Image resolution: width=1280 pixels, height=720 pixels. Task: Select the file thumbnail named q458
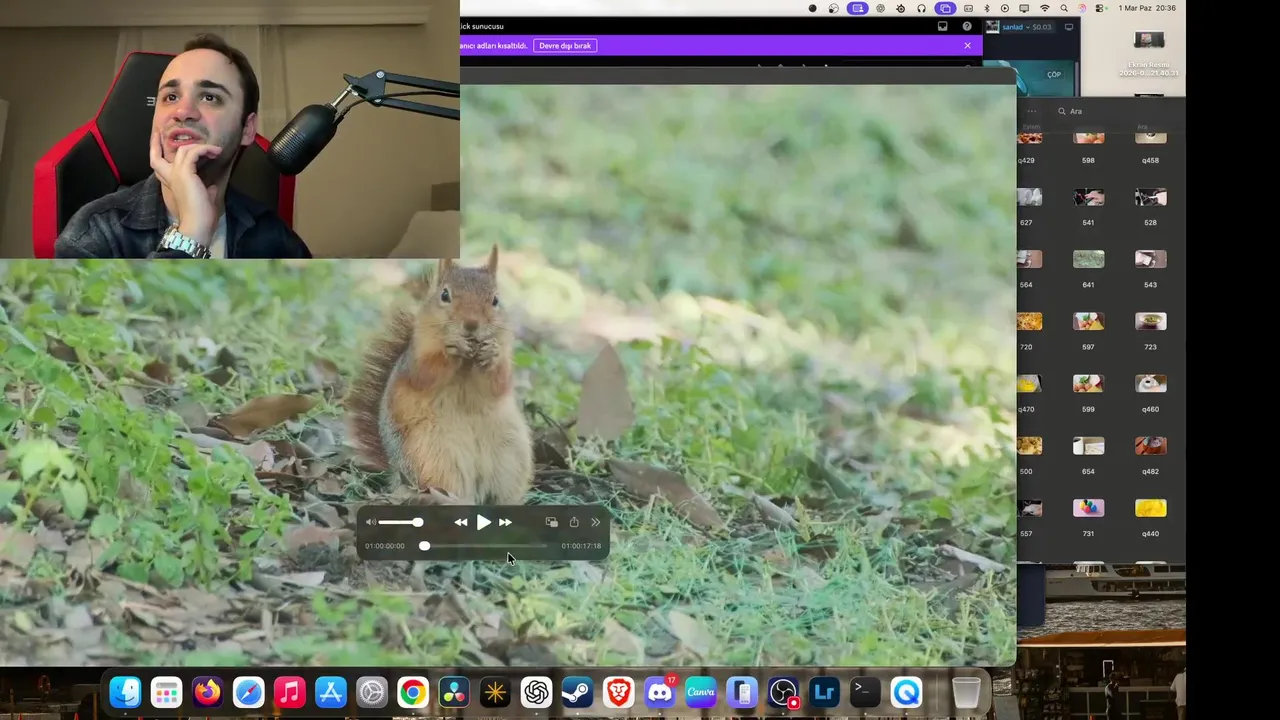point(1150,137)
